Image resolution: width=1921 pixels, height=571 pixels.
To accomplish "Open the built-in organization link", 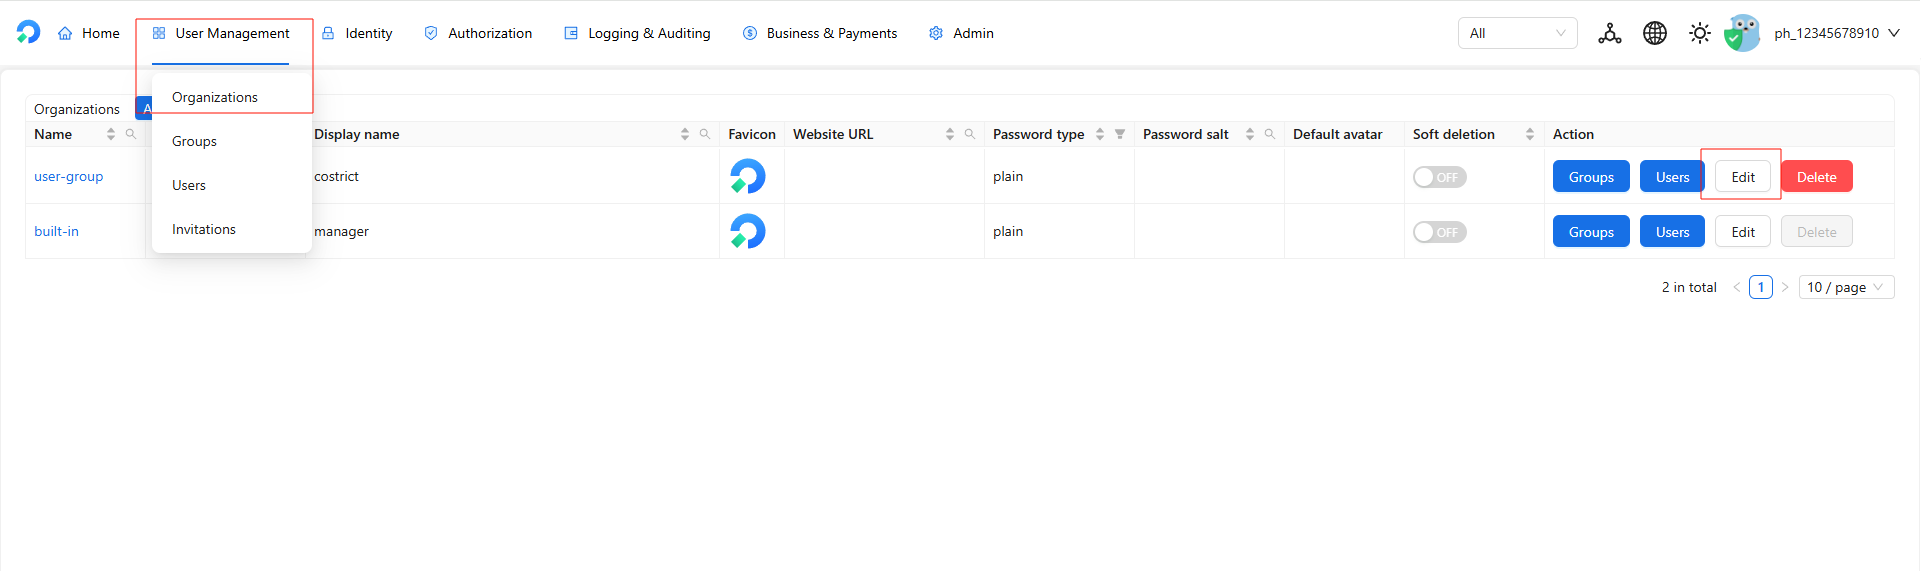I will coord(56,231).
